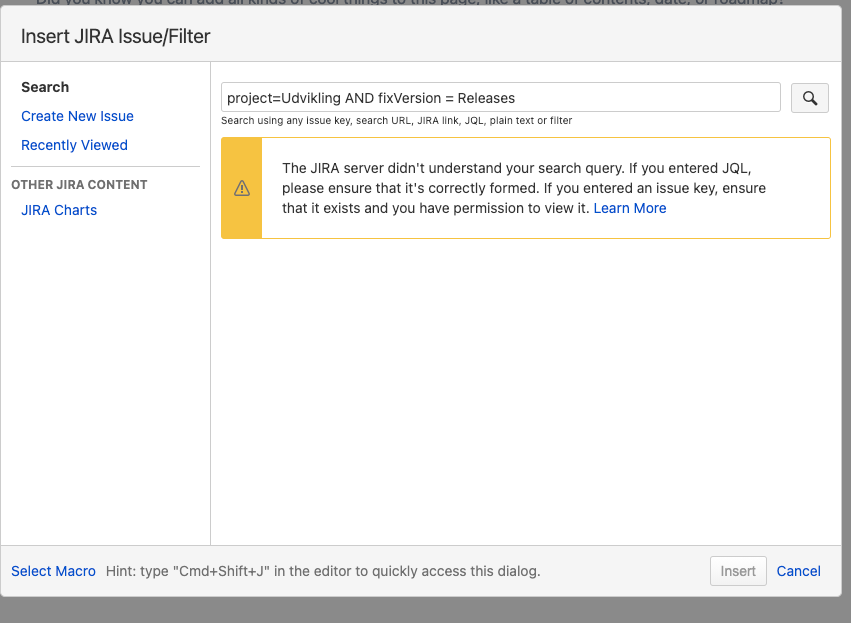851x623 pixels.
Task: Click the Insert button
Action: coord(738,571)
